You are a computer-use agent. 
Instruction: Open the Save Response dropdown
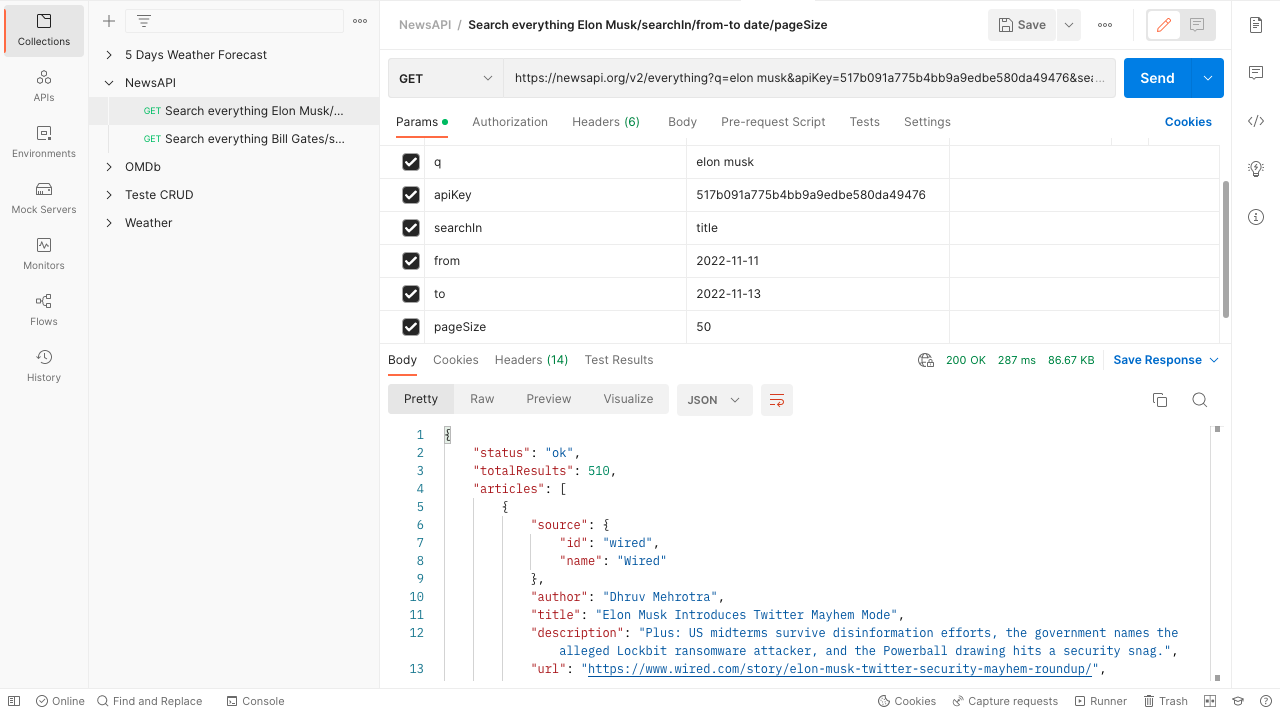click(x=1166, y=360)
